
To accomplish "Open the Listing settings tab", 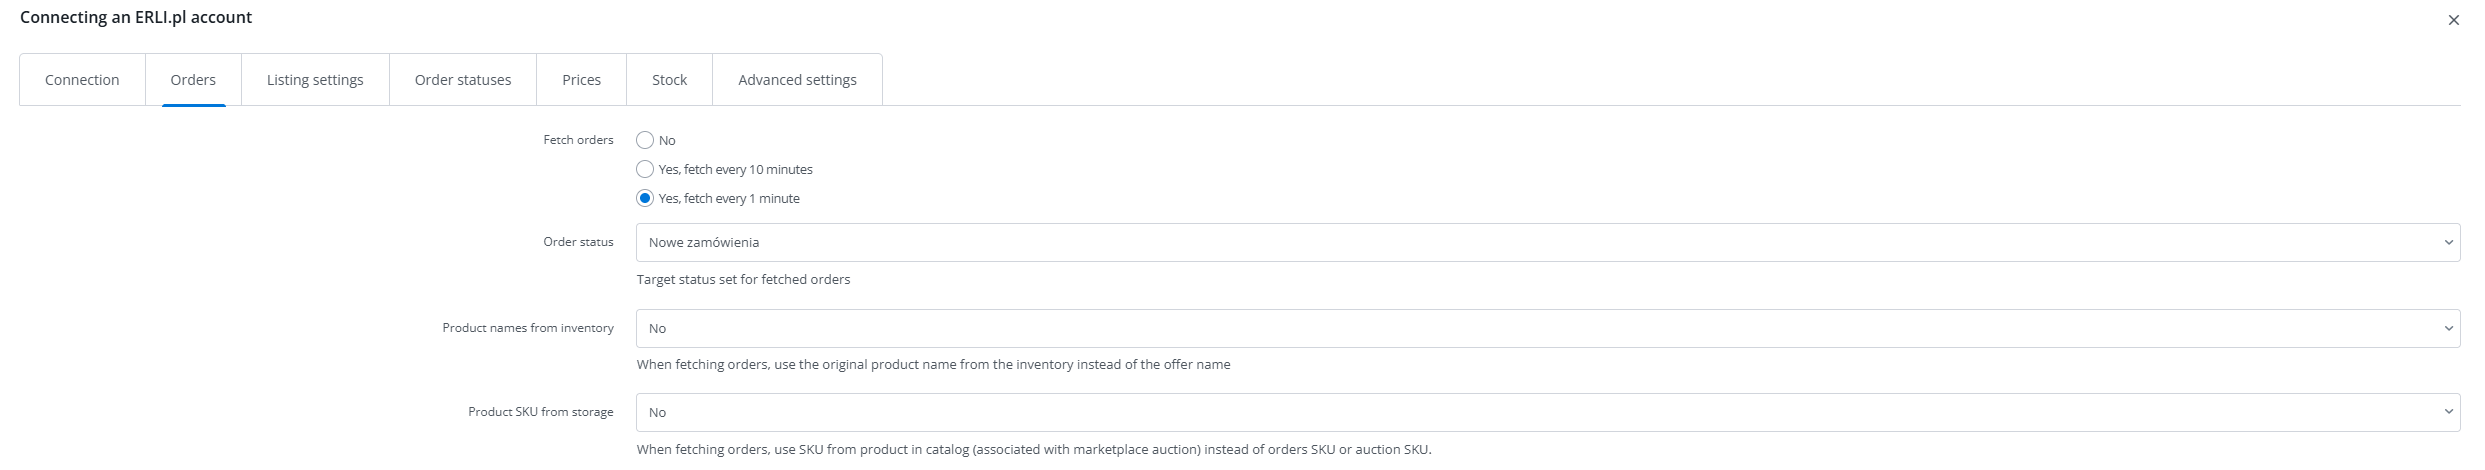I will [315, 80].
